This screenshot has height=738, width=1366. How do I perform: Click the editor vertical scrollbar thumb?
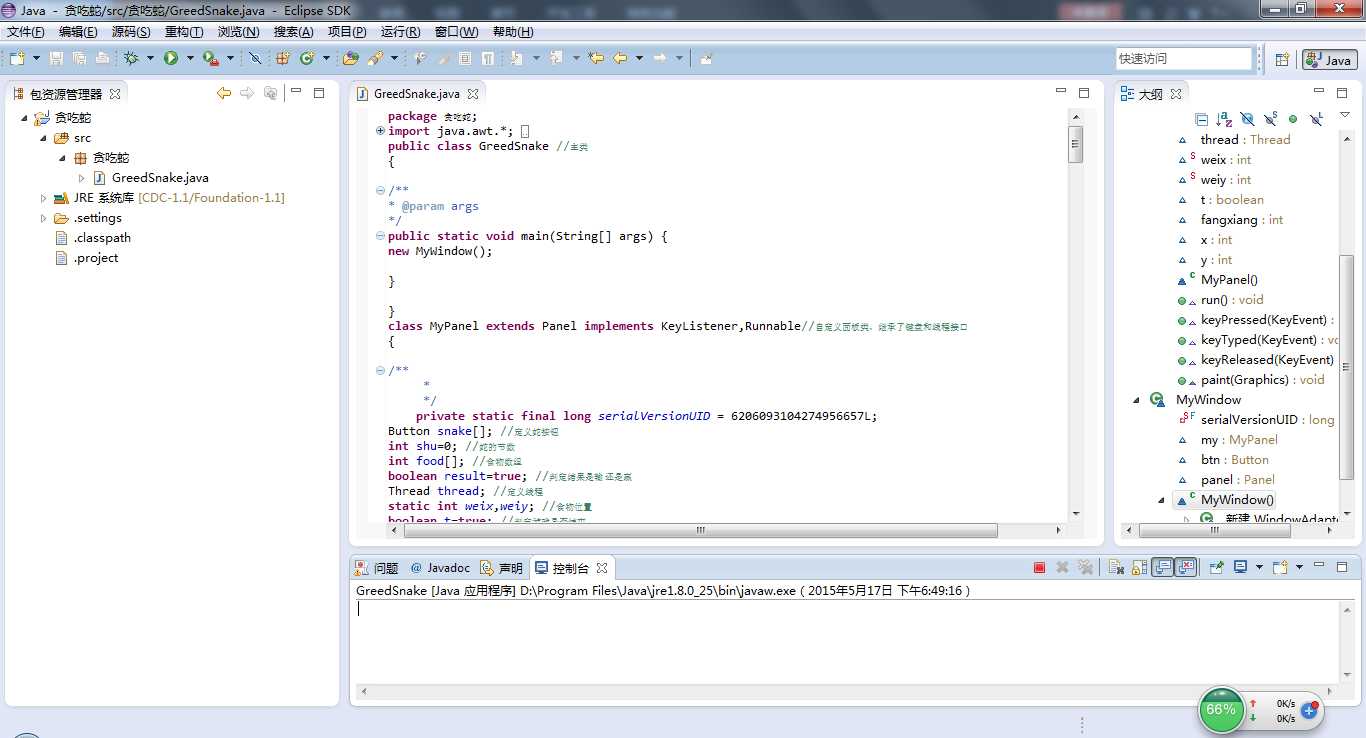coord(1076,144)
